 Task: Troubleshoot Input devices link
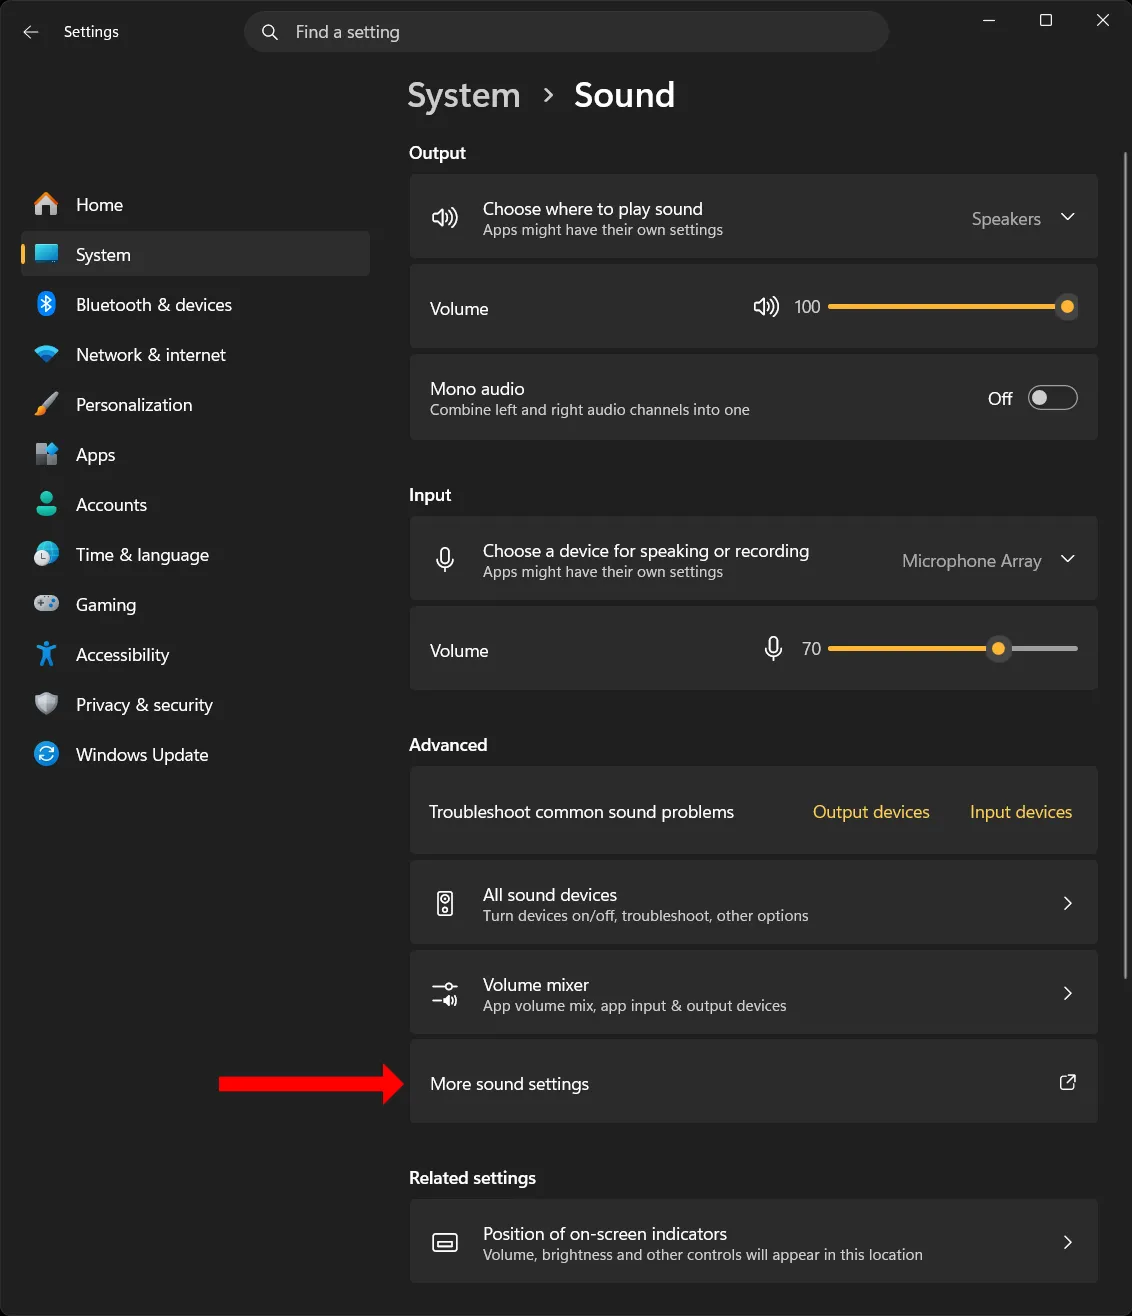point(1021,812)
